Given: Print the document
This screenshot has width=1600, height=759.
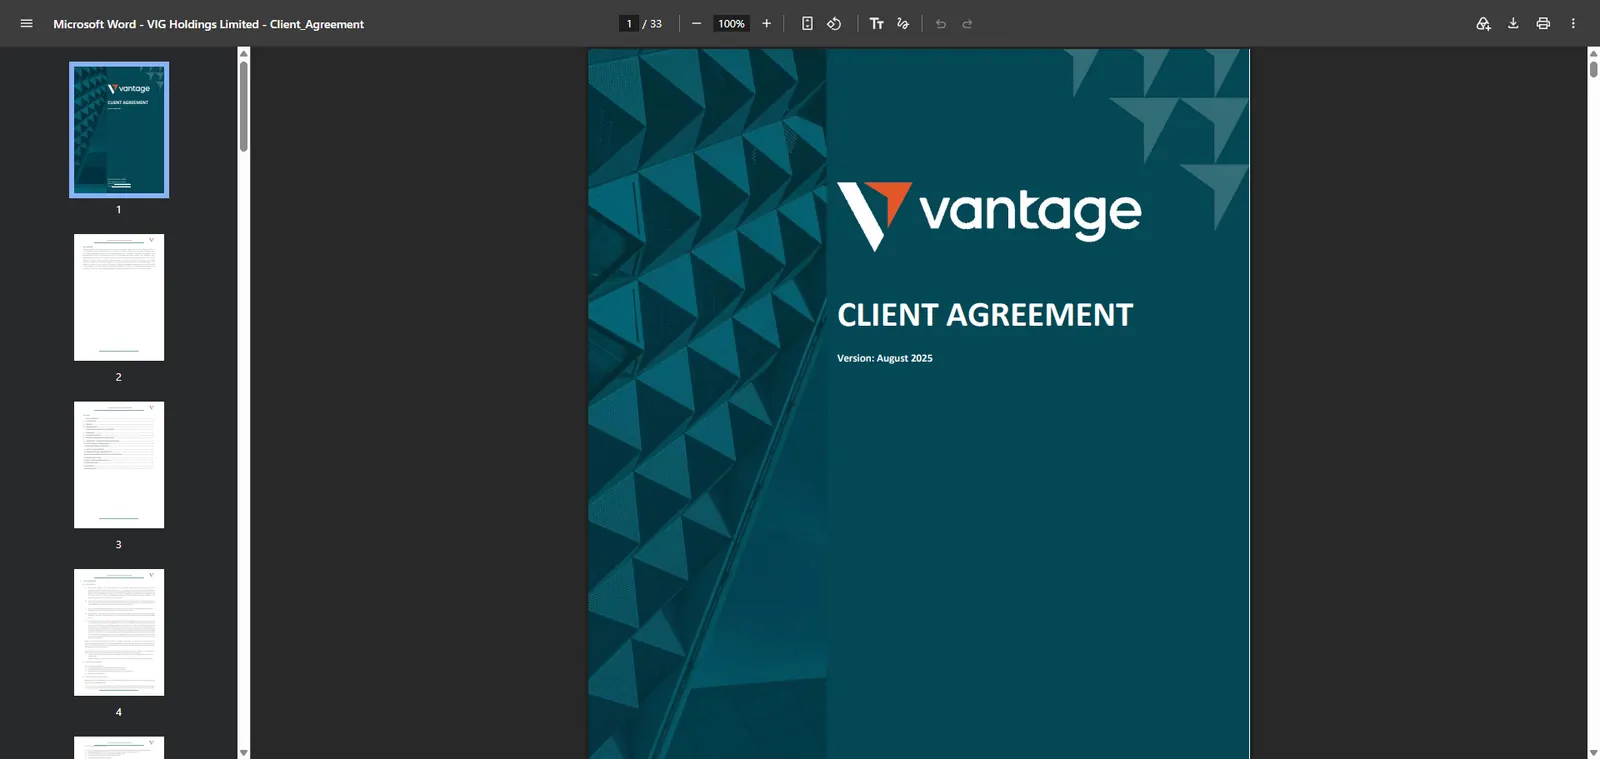Looking at the screenshot, I should [1543, 24].
